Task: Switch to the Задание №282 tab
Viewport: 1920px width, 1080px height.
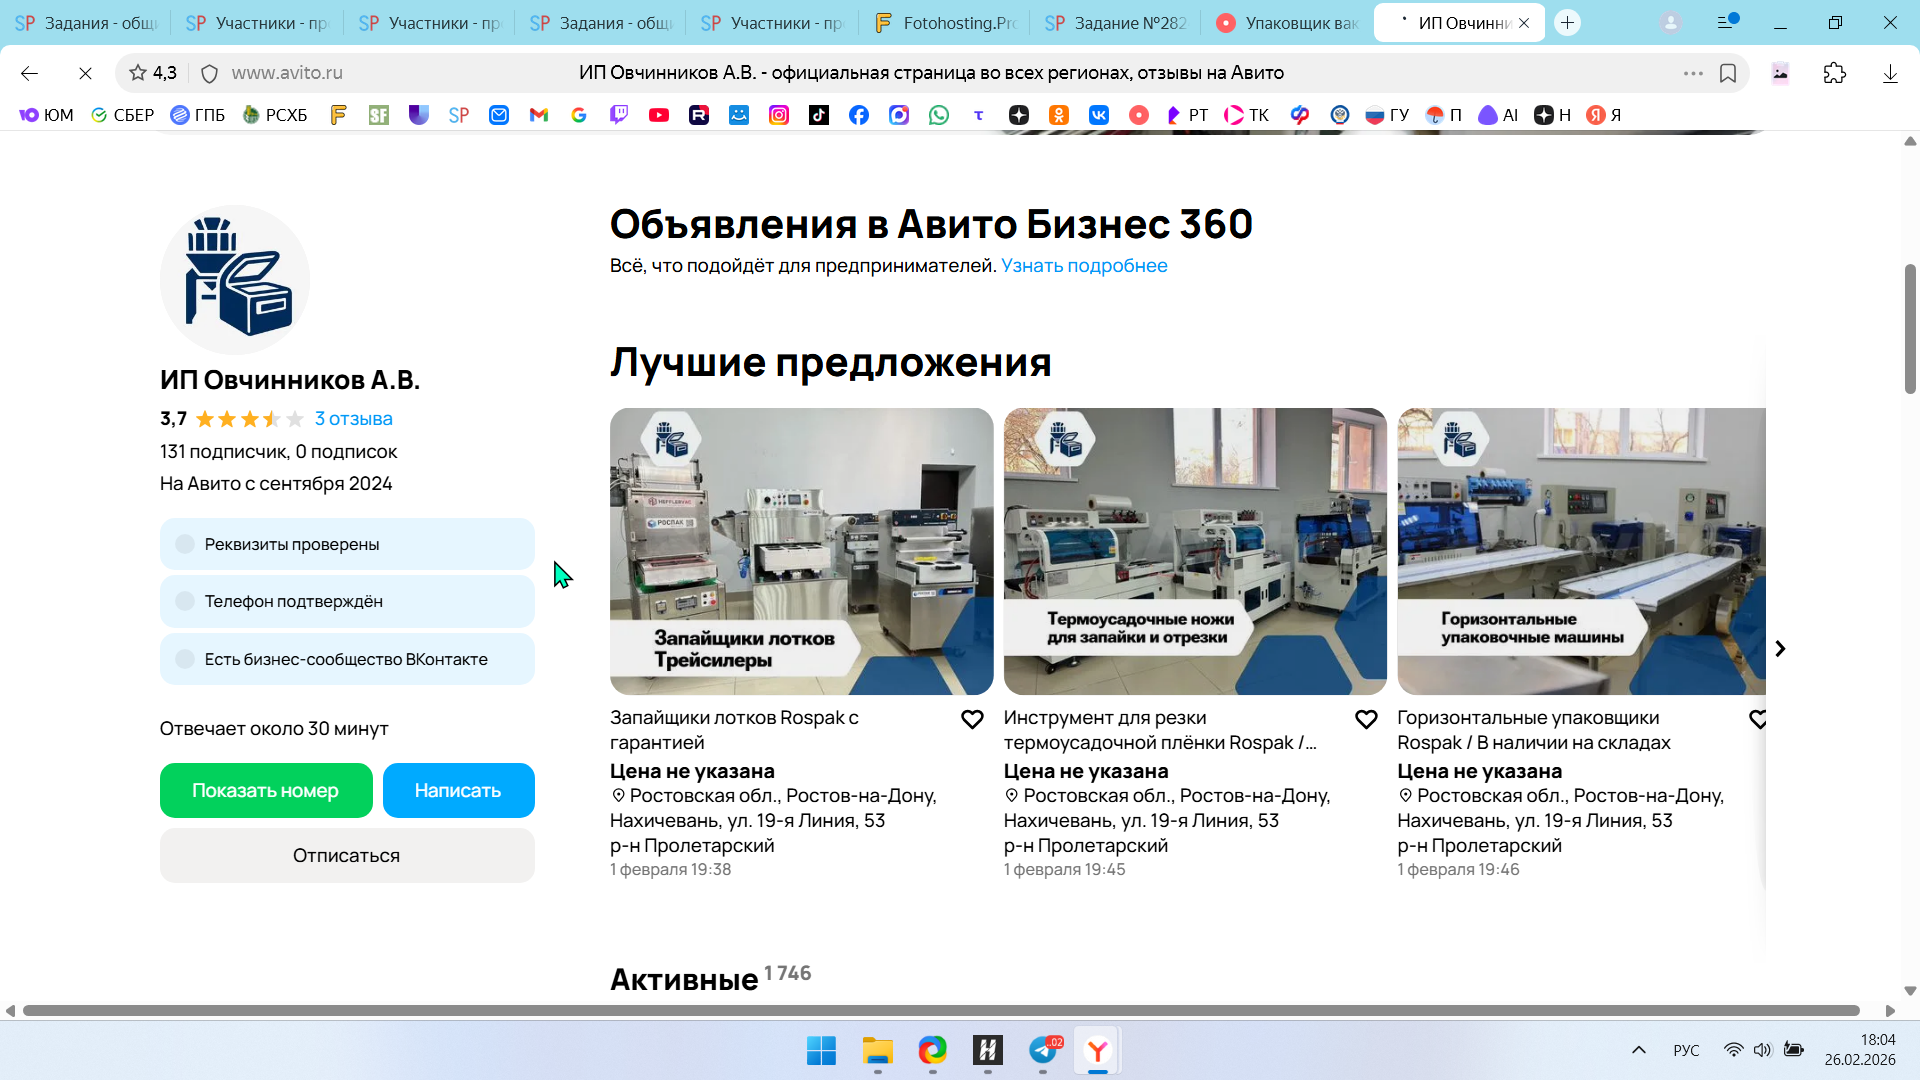Action: (x=1117, y=23)
